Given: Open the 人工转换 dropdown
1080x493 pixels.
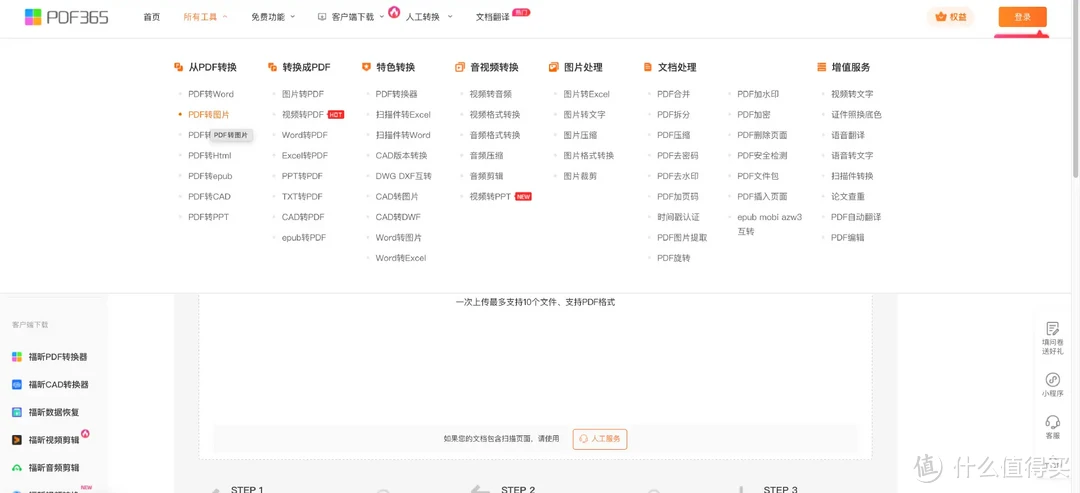Looking at the screenshot, I should 429,17.
